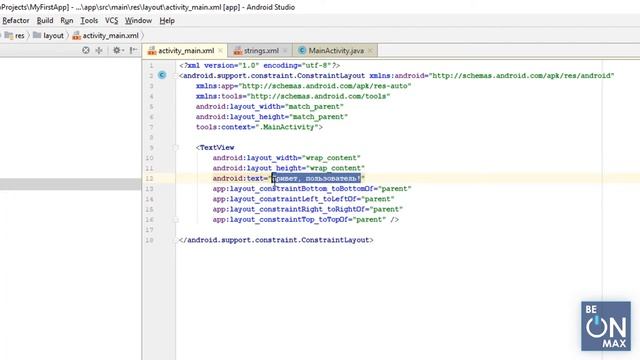
Task: Click the related class gutter icon on line 2
Action: 162,75
